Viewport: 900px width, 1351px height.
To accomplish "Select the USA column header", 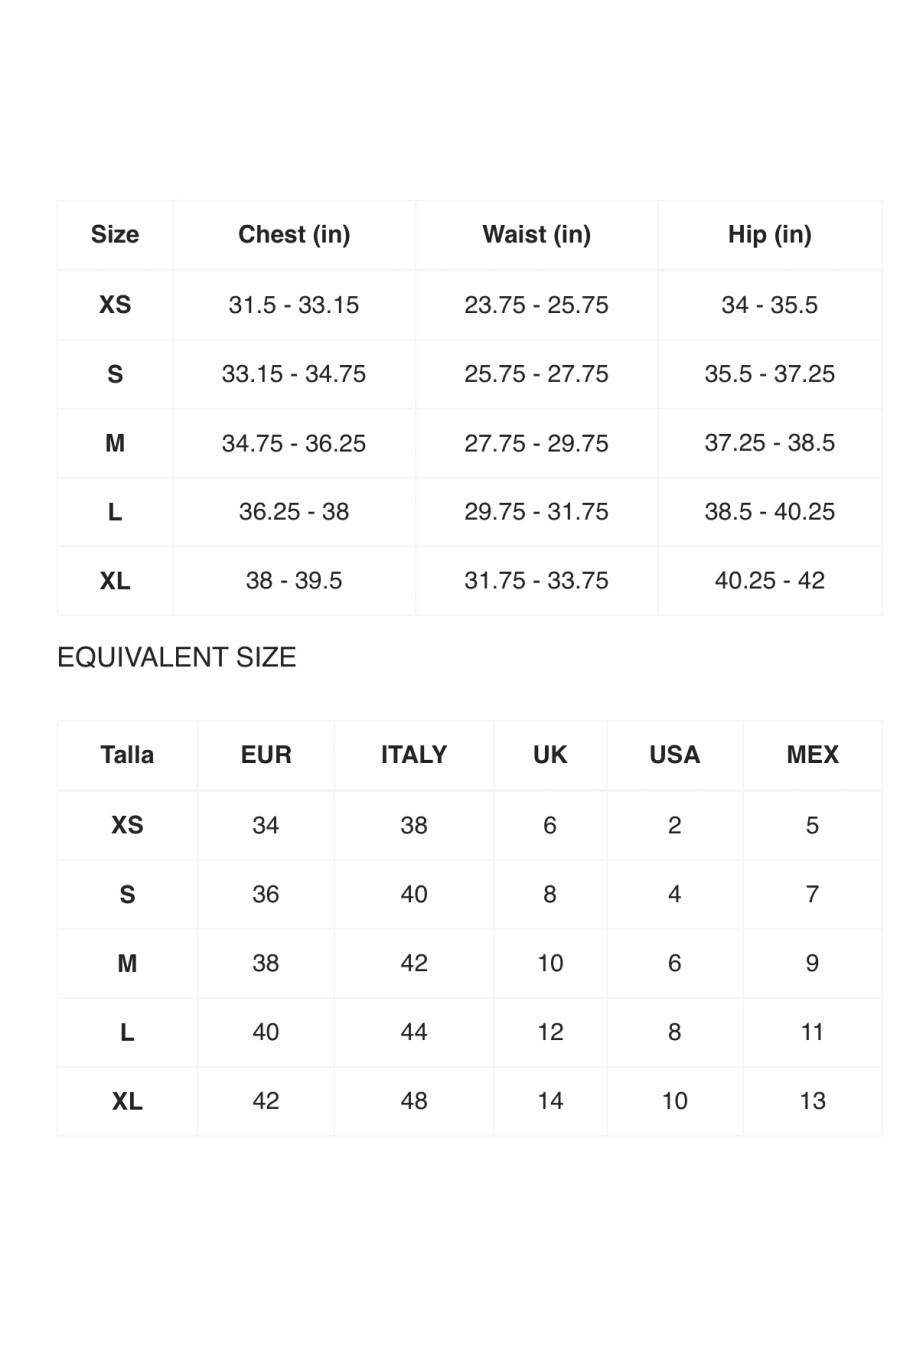I will 675,755.
